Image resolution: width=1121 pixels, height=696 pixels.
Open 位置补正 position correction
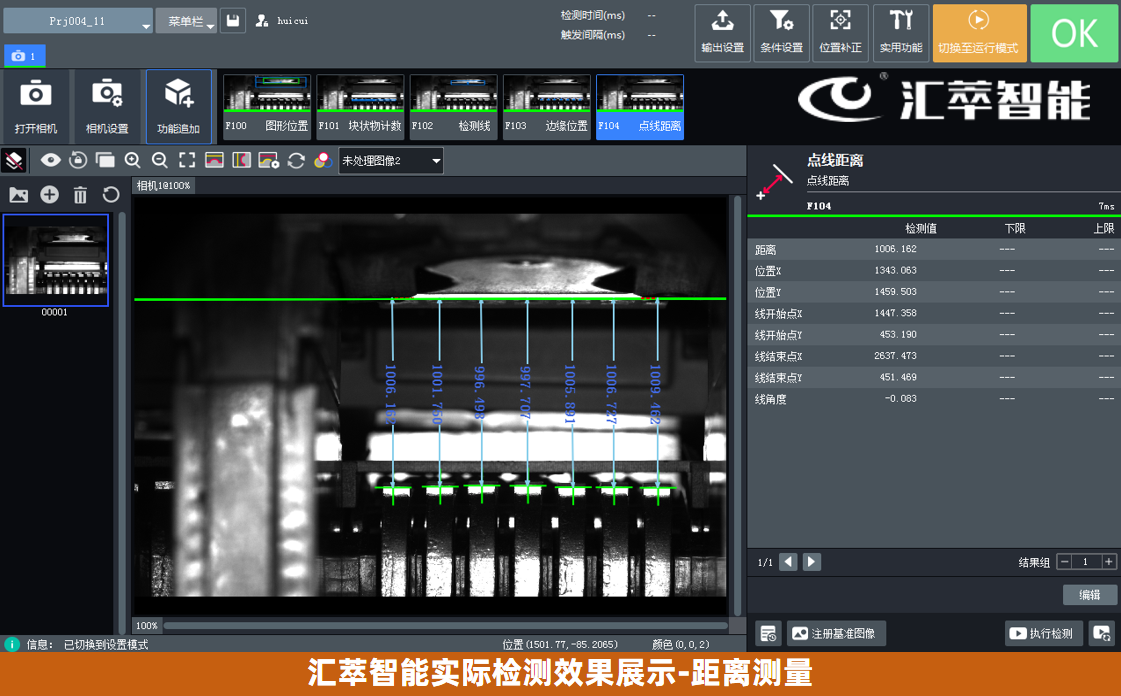840,32
